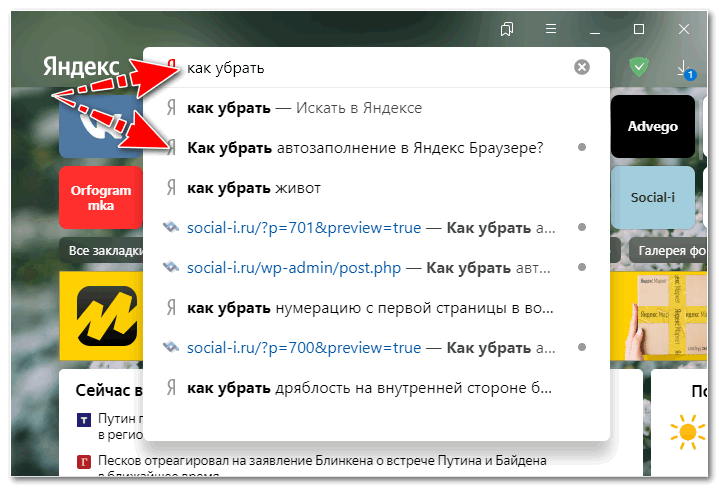Click the Яндекс logo
This screenshot has width=719, height=488.
coord(81,67)
